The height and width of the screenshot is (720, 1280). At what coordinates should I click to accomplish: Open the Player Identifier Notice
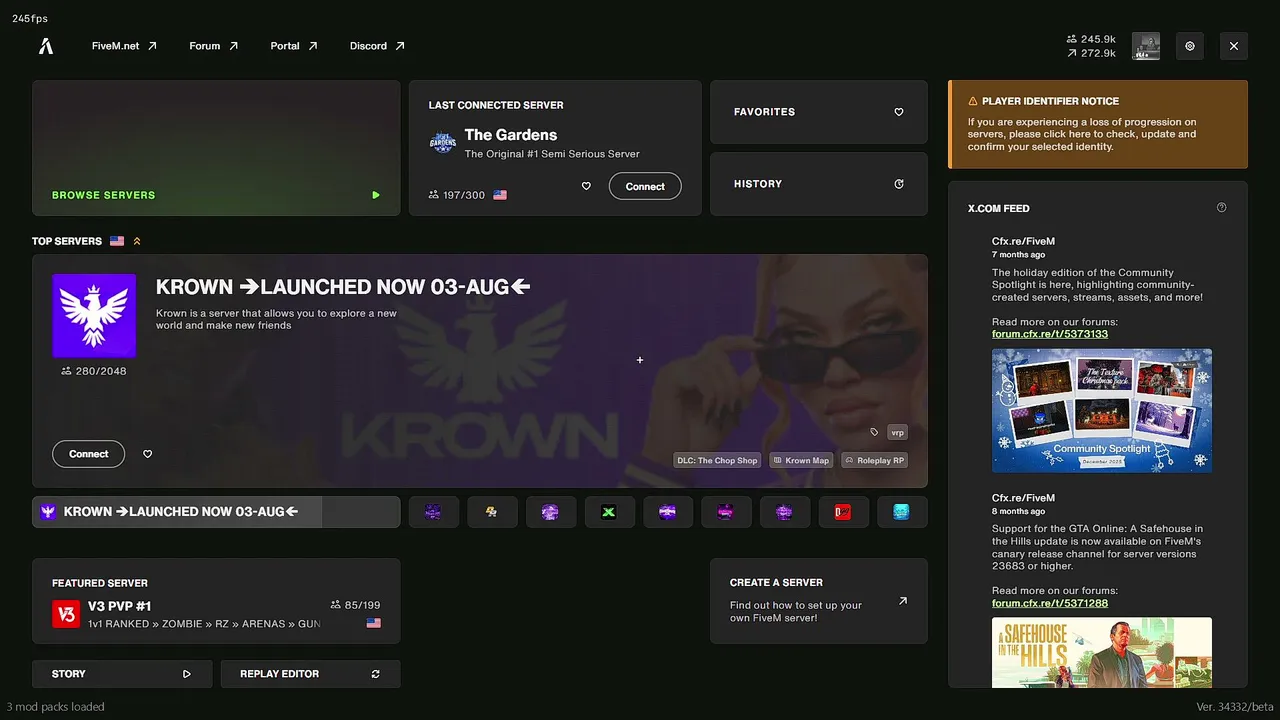click(1098, 124)
